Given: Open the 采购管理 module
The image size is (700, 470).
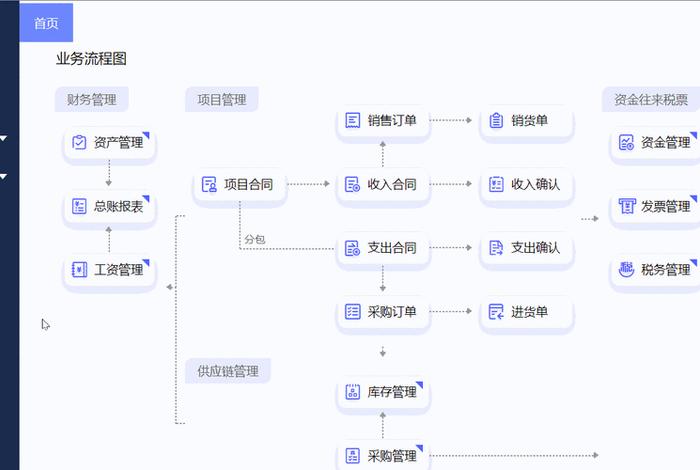Looking at the screenshot, I should [x=382, y=456].
